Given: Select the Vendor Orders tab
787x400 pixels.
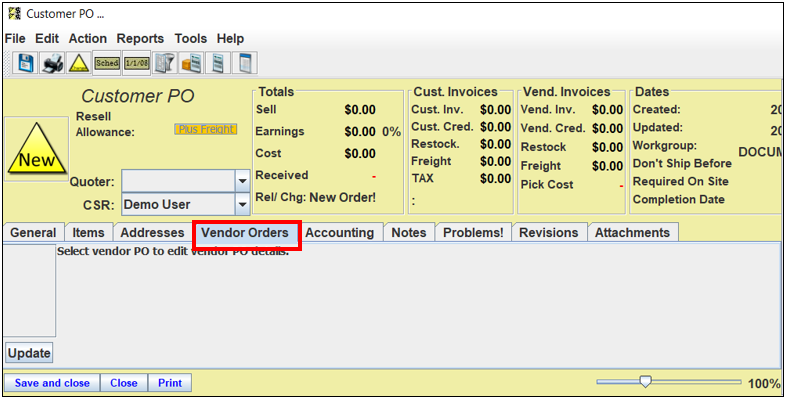Looking at the screenshot, I should point(245,233).
